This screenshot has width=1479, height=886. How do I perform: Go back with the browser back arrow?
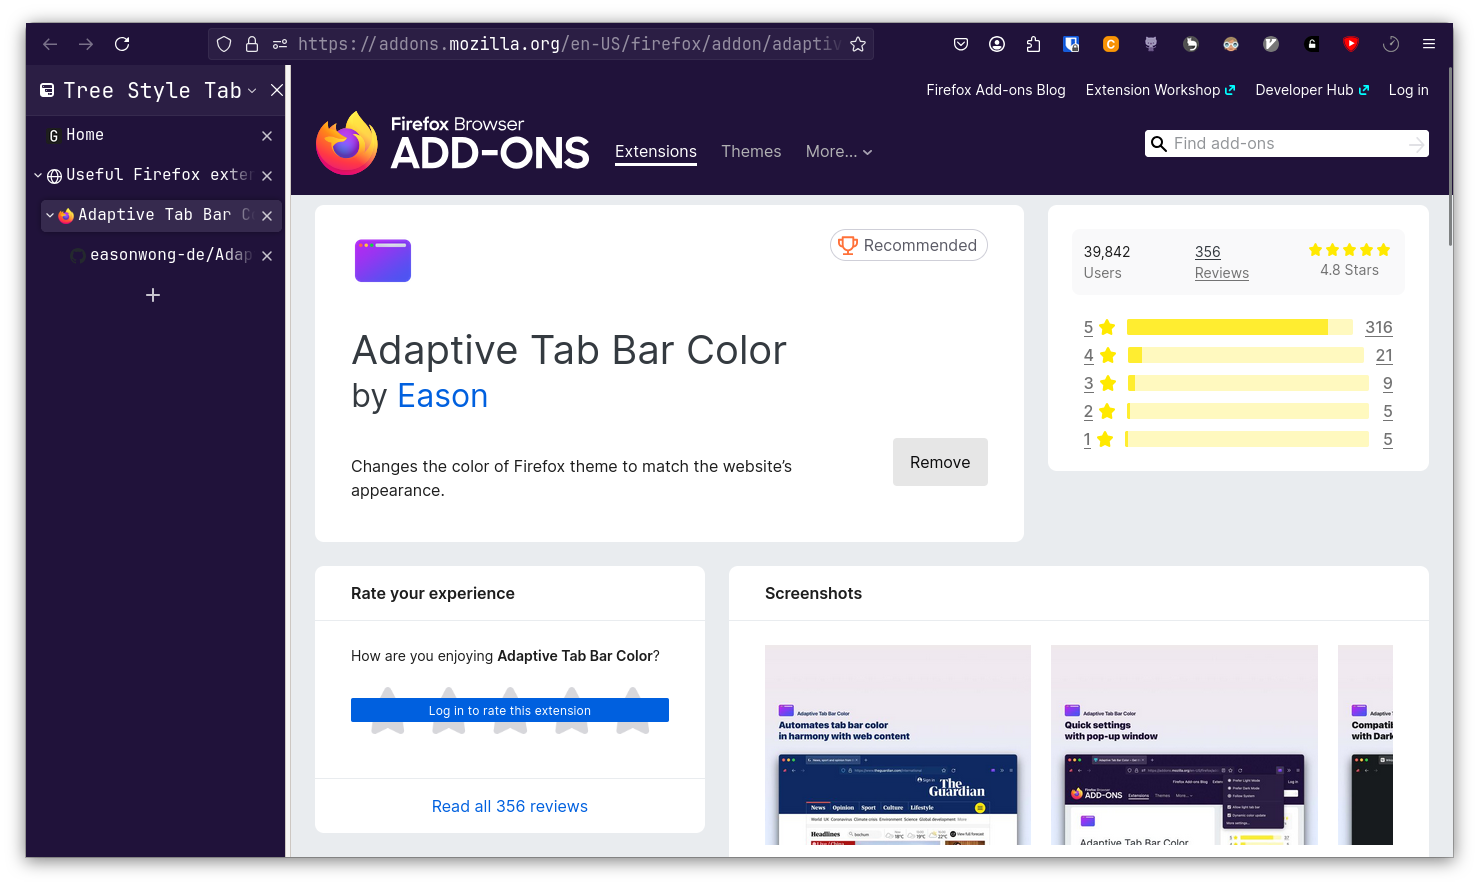(50, 44)
